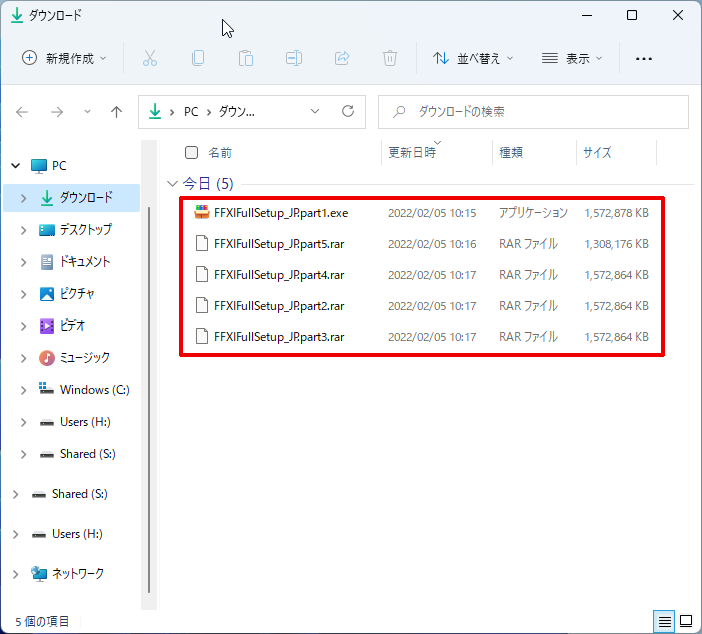Click the アプリケーション type cell
The width and height of the screenshot is (702, 634).
tap(533, 213)
